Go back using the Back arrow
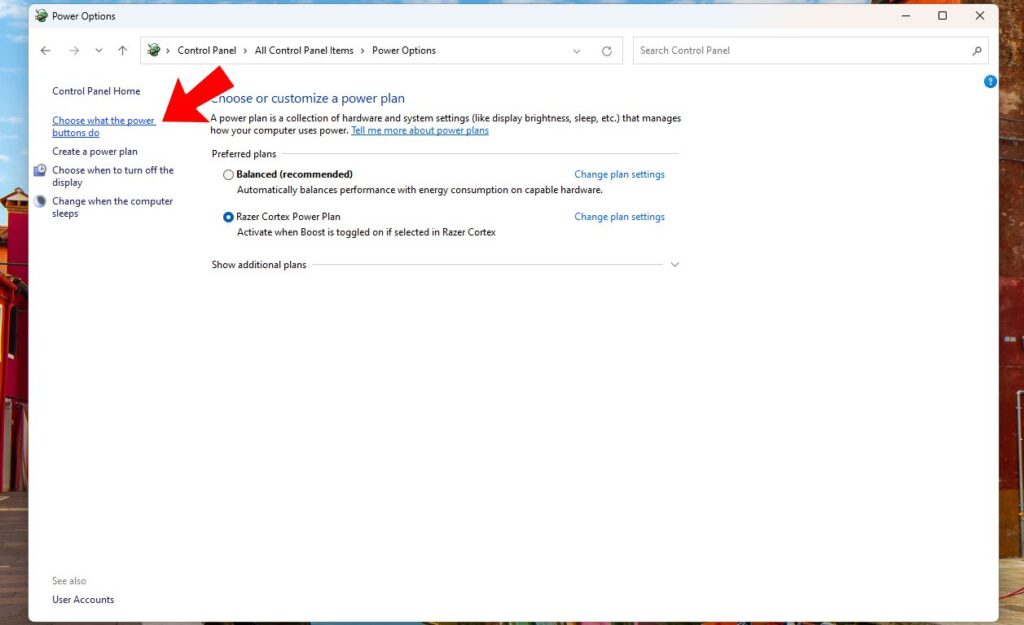 coord(45,50)
